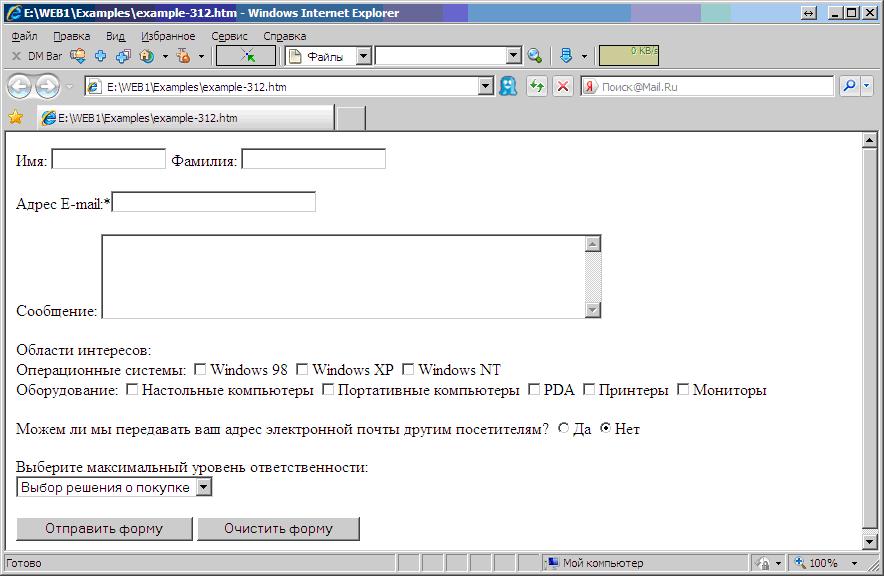Click the 0 KB/s speed indicator
884x576 pixels.
pyautogui.click(x=629, y=55)
